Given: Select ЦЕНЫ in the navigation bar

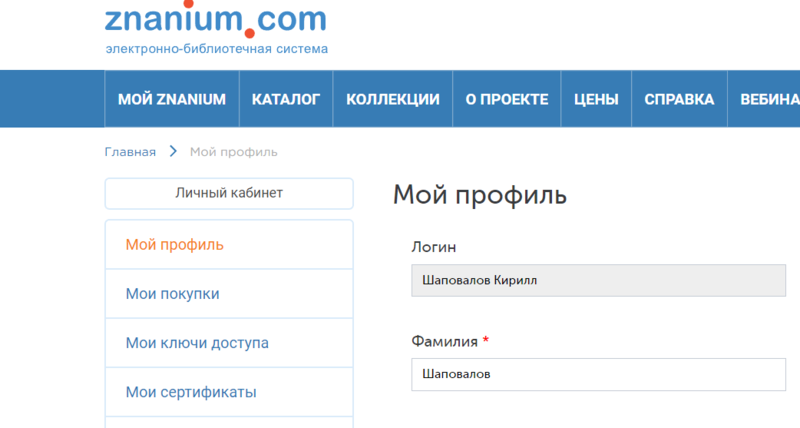Looking at the screenshot, I should (596, 99).
